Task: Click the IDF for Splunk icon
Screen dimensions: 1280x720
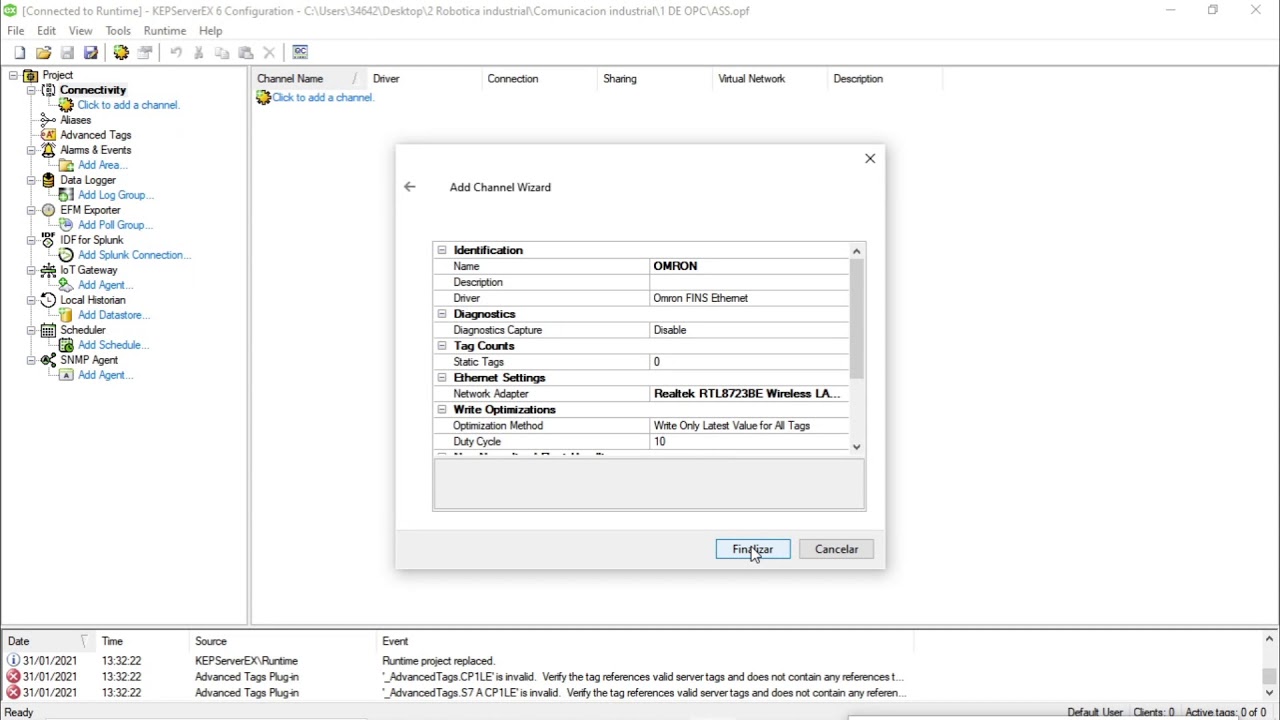Action: click(48, 240)
